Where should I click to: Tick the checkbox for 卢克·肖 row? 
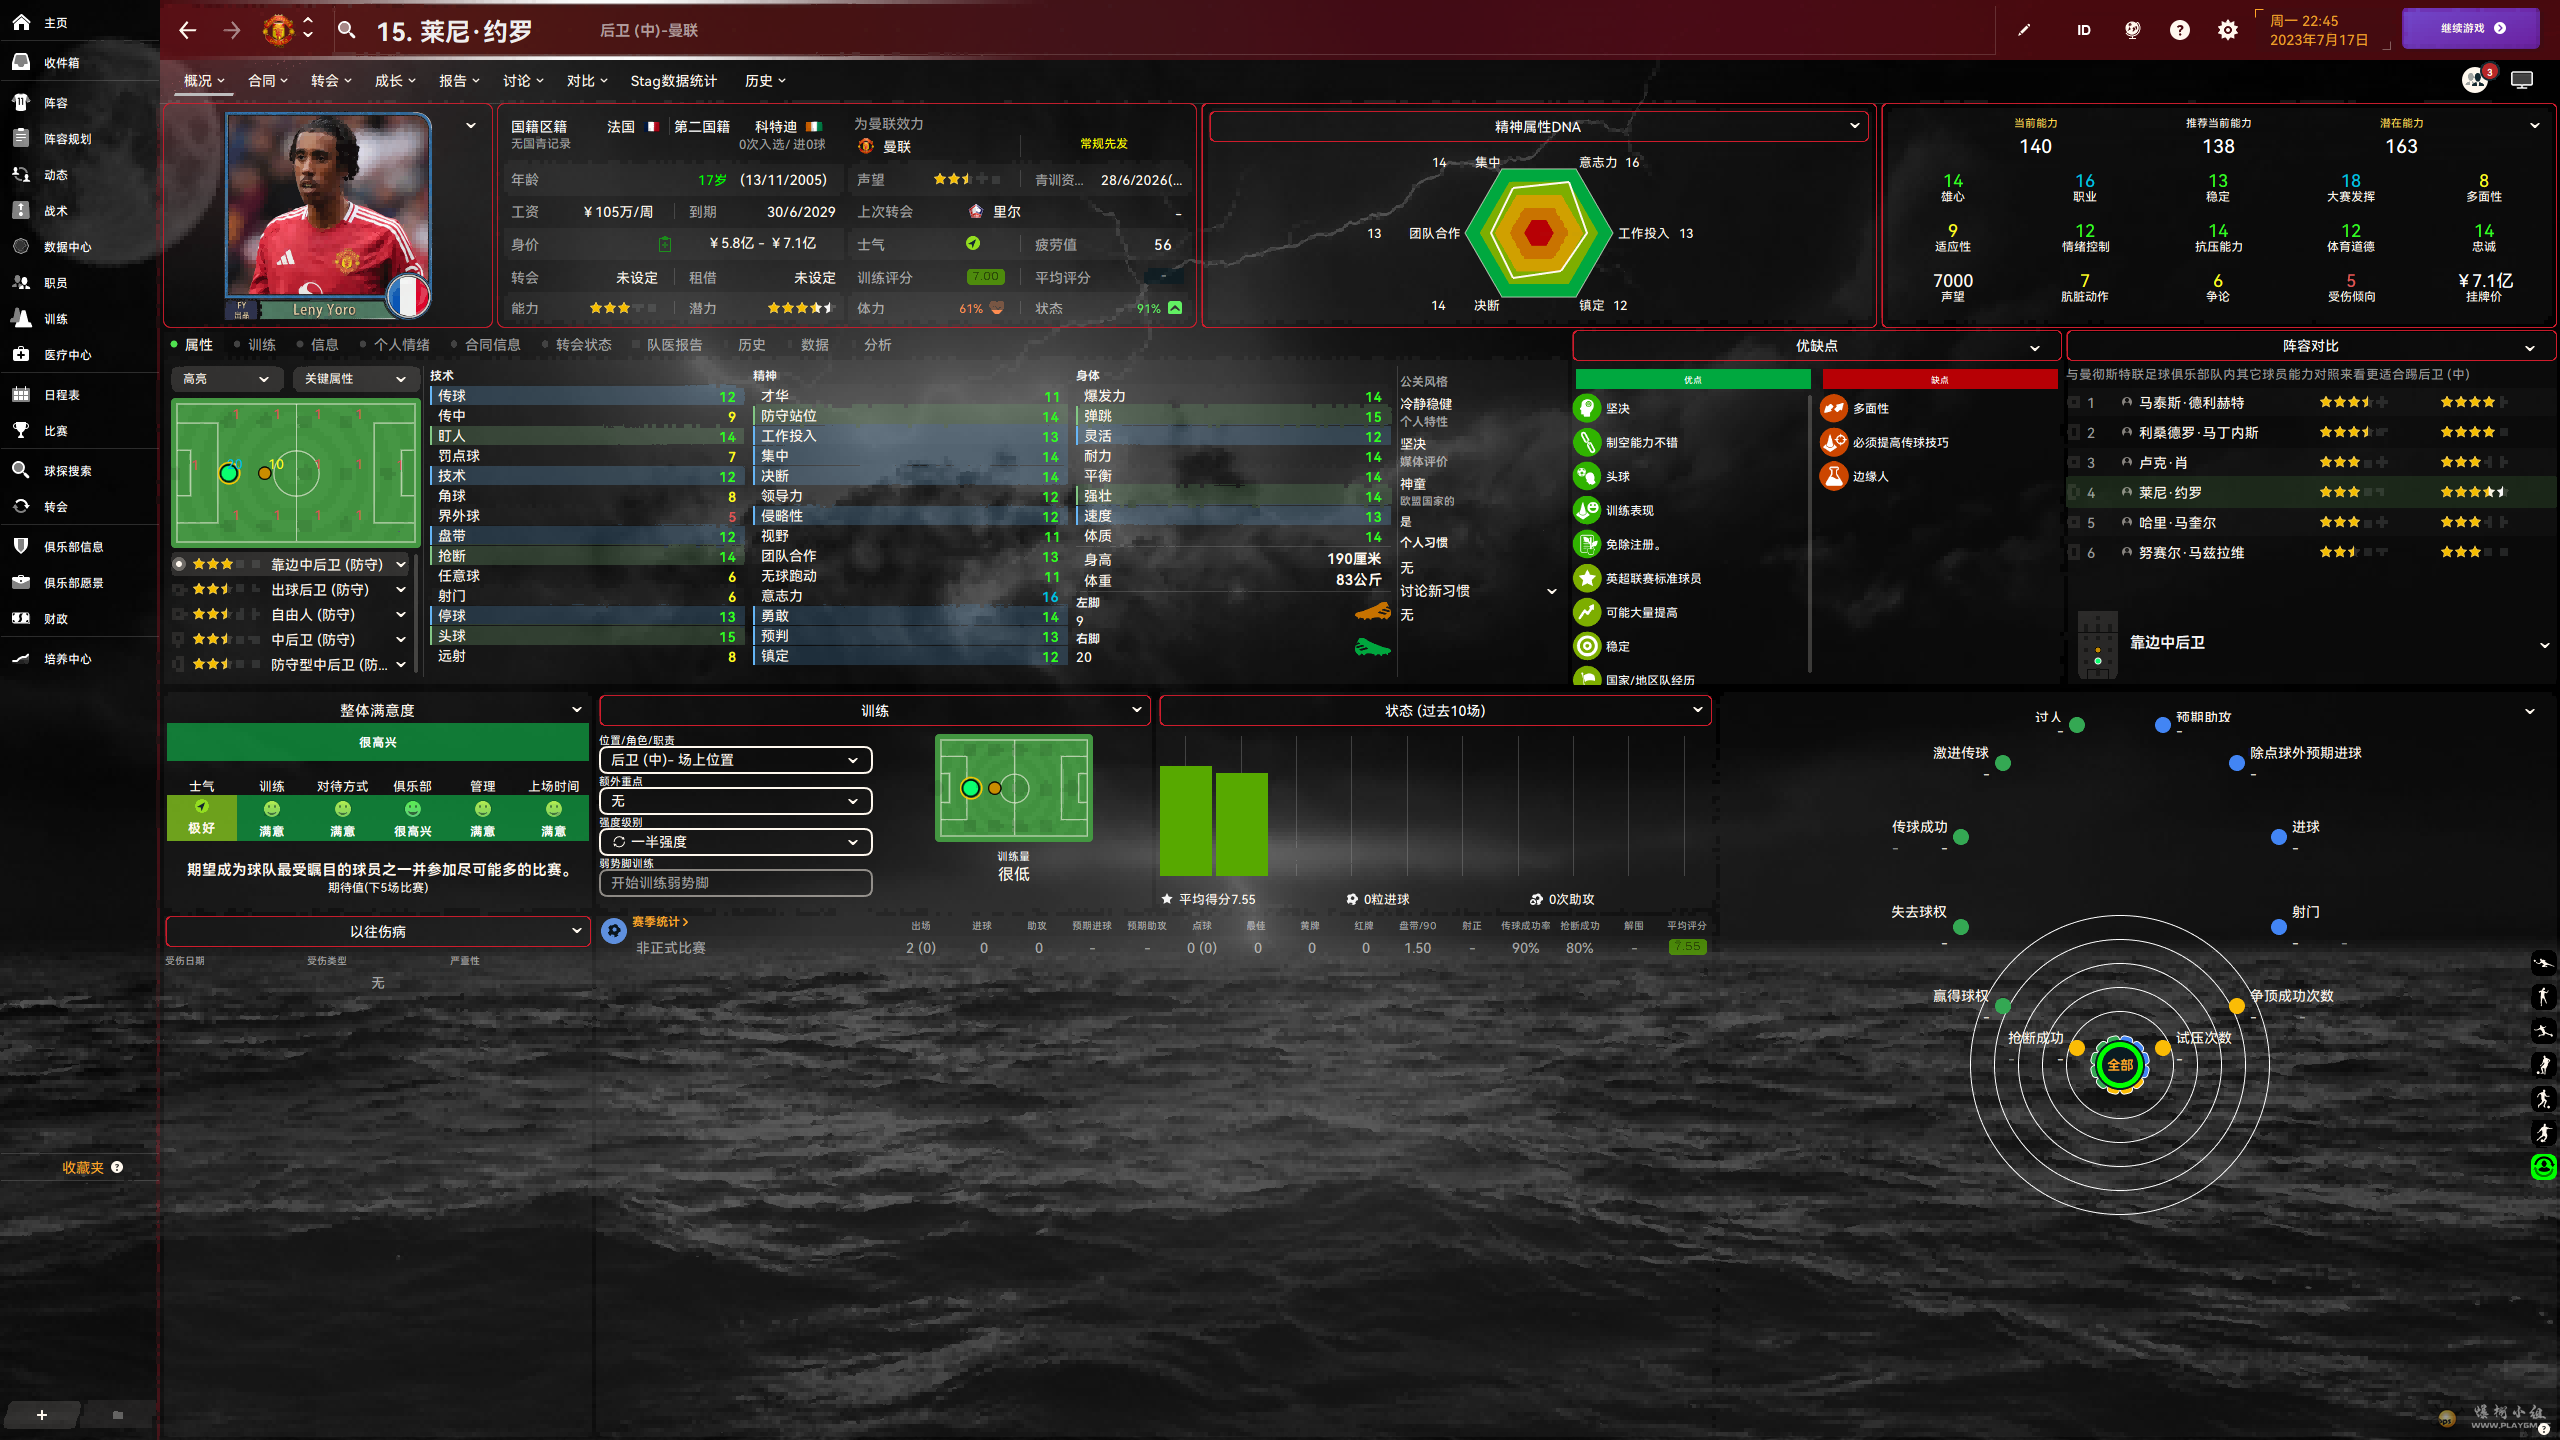[x=2073, y=462]
